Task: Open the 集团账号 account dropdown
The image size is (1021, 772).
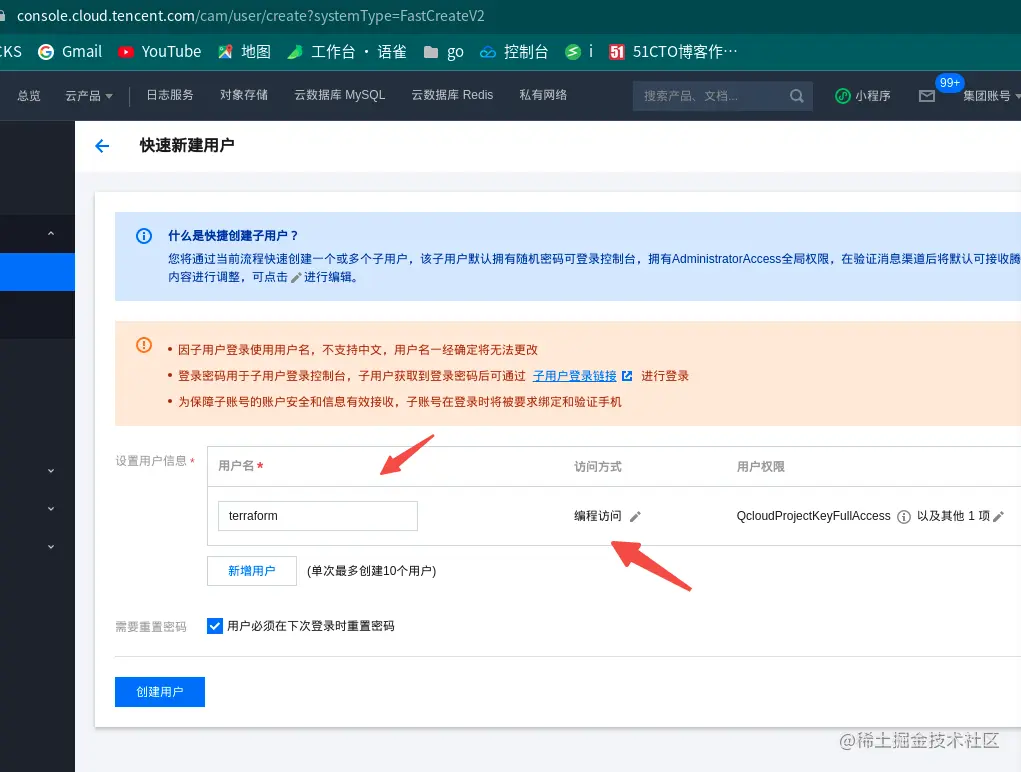Action: click(992, 96)
